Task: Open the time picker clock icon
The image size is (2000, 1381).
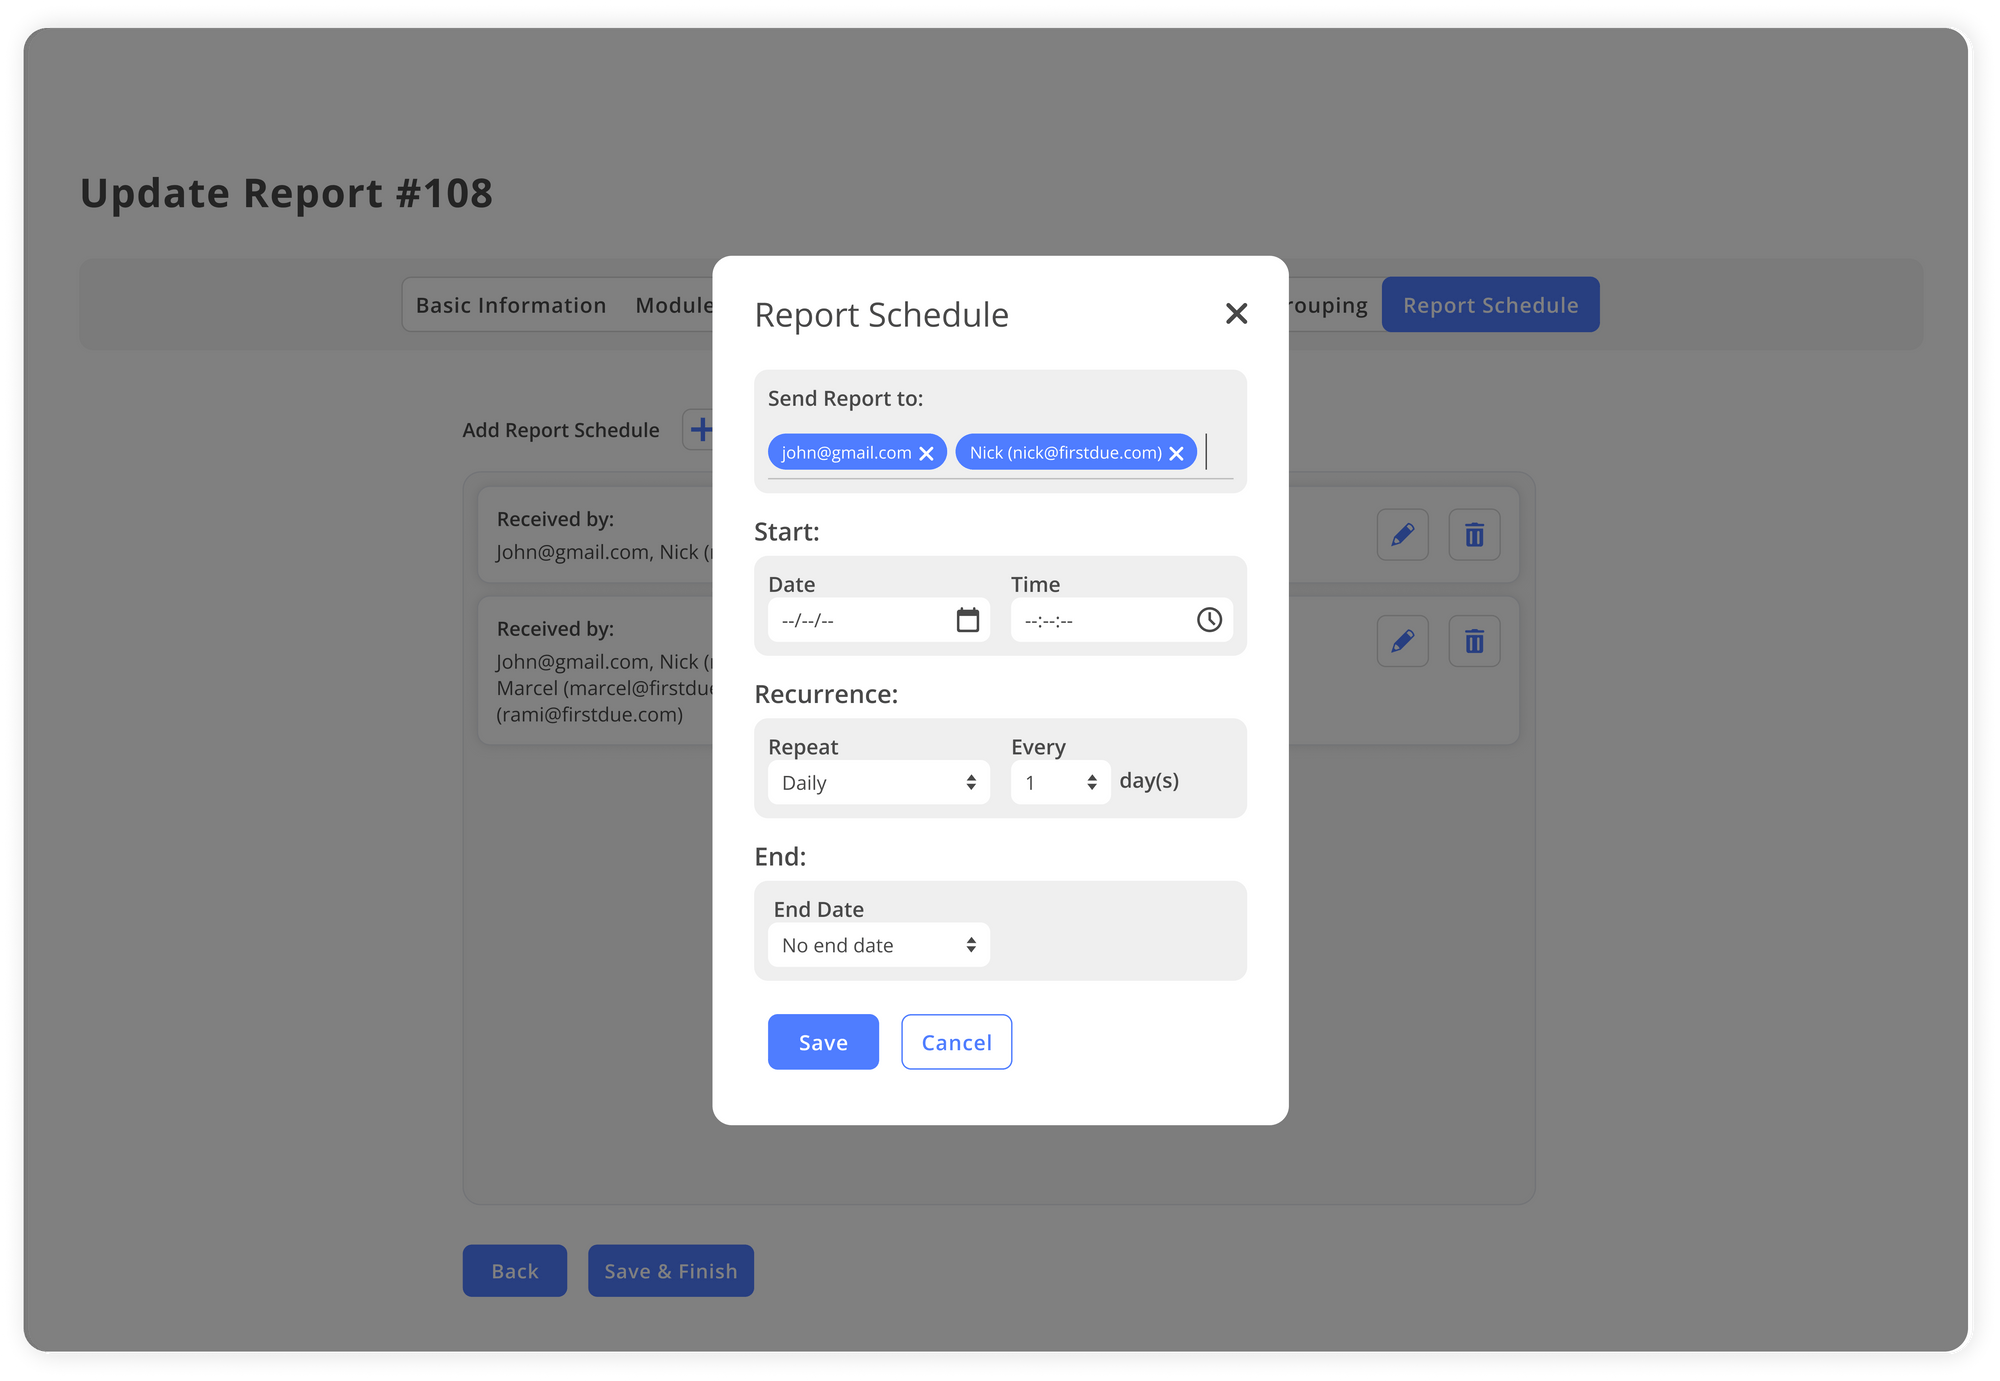Action: 1209,620
